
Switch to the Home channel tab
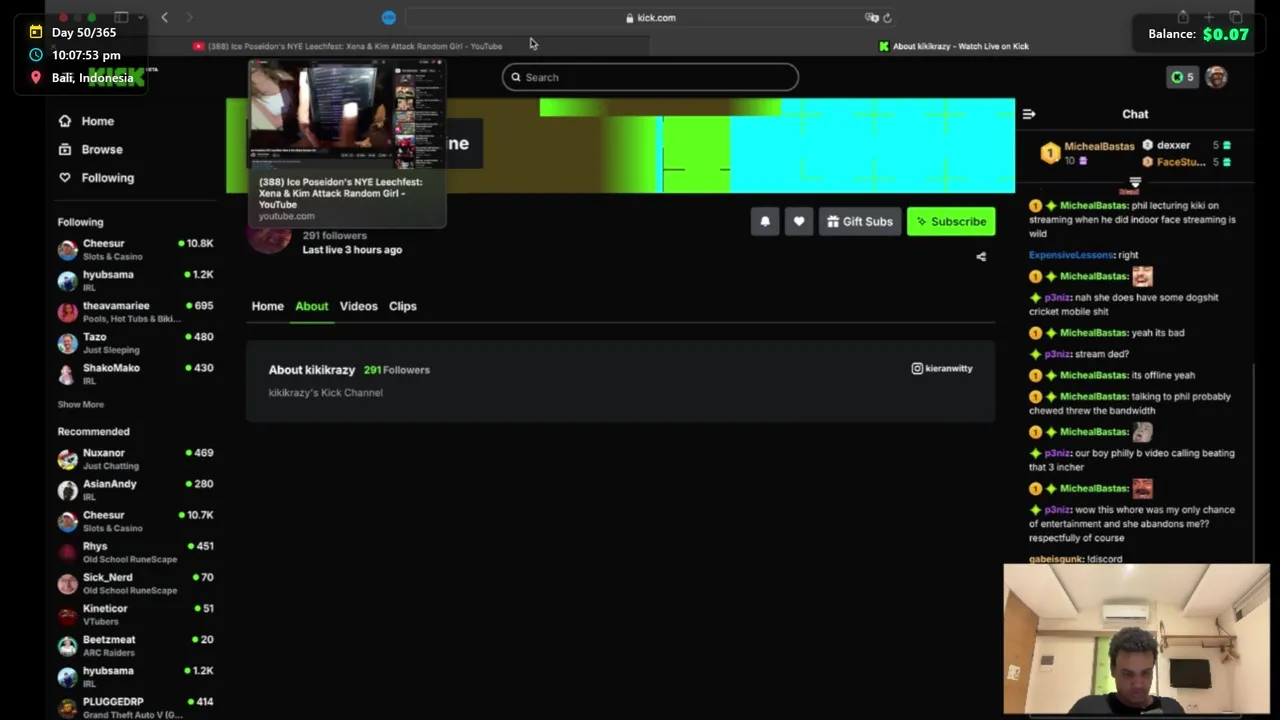267,306
